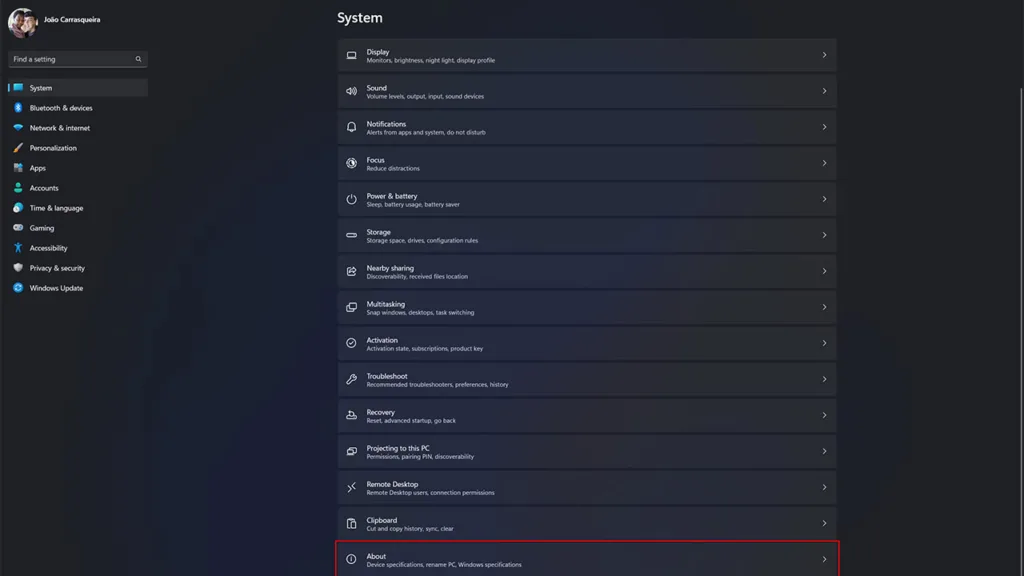
Task: Click the Focus icon
Action: coord(351,163)
